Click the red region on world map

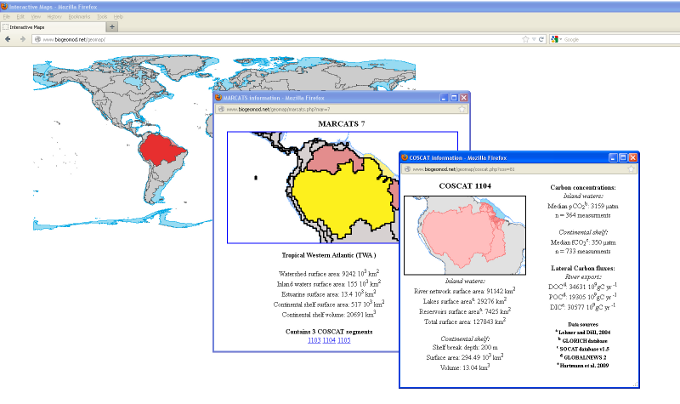pos(162,149)
